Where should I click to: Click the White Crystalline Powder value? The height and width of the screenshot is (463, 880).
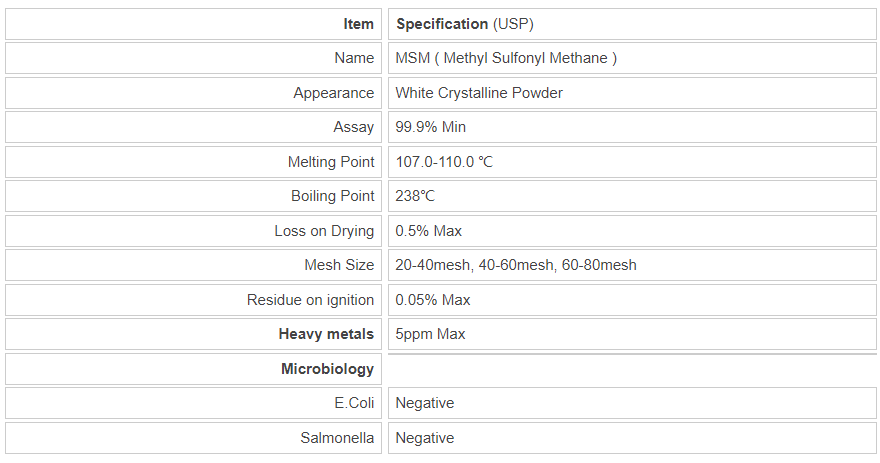click(x=479, y=93)
